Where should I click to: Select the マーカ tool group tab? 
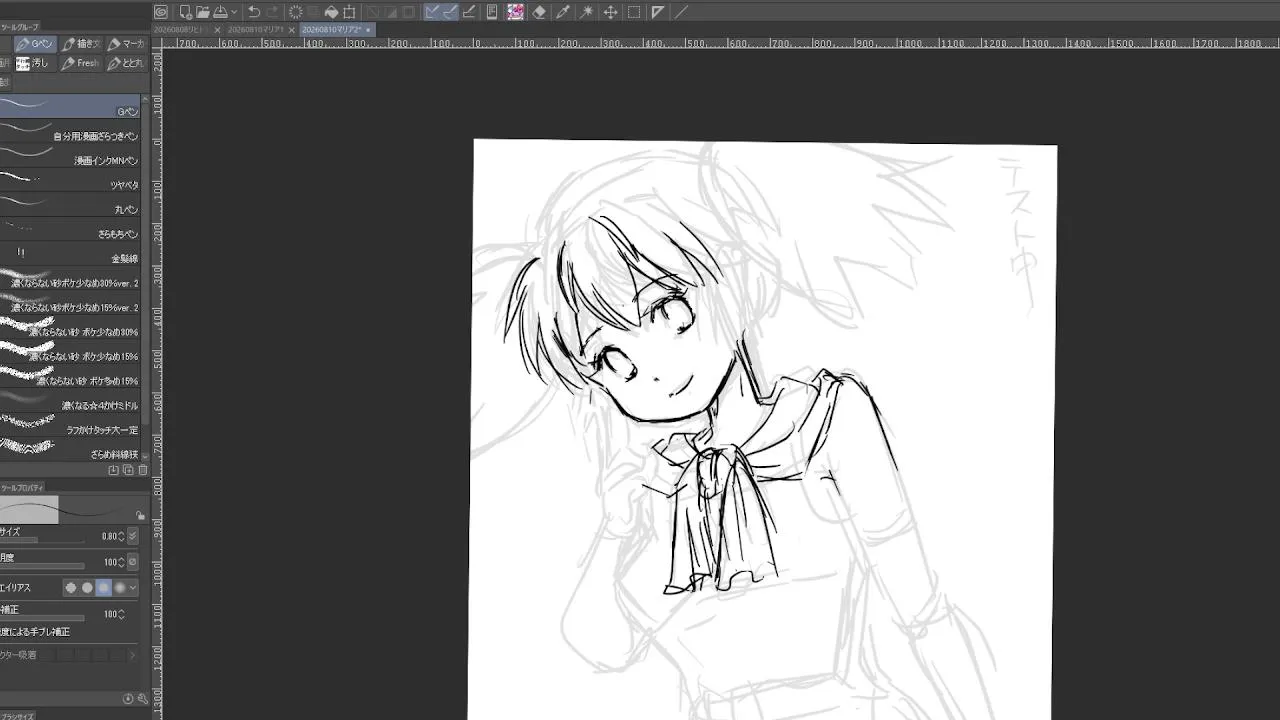click(x=126, y=43)
